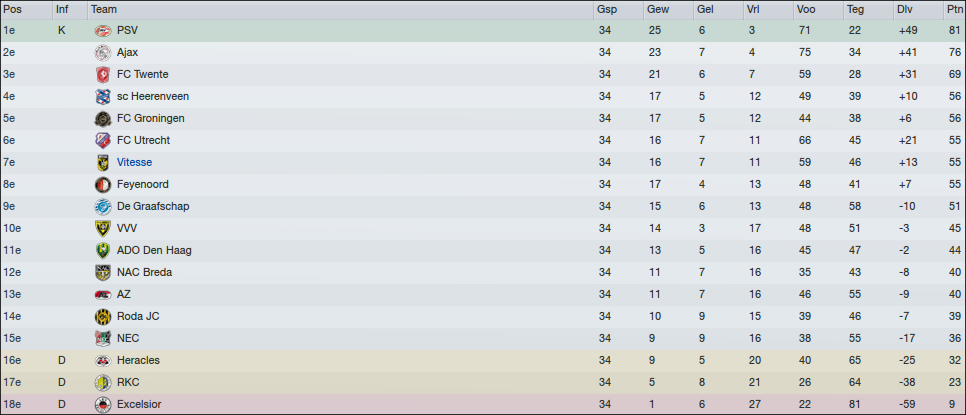966x415 pixels.
Task: Click the FC Twente crest icon
Action: point(102,74)
